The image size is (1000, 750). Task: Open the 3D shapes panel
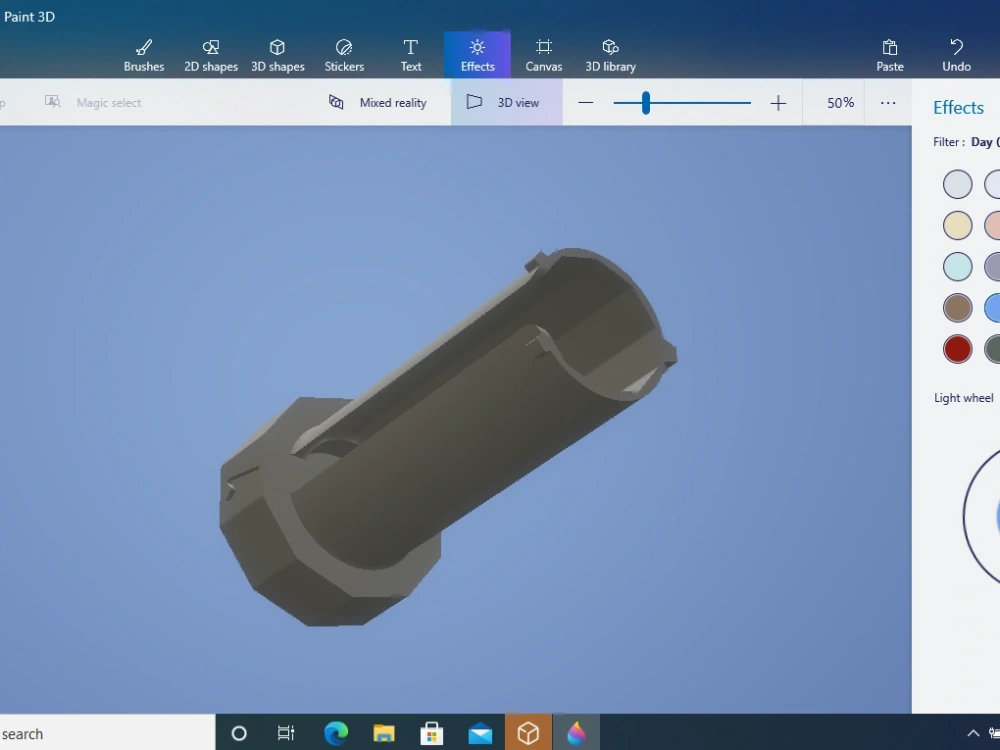277,54
